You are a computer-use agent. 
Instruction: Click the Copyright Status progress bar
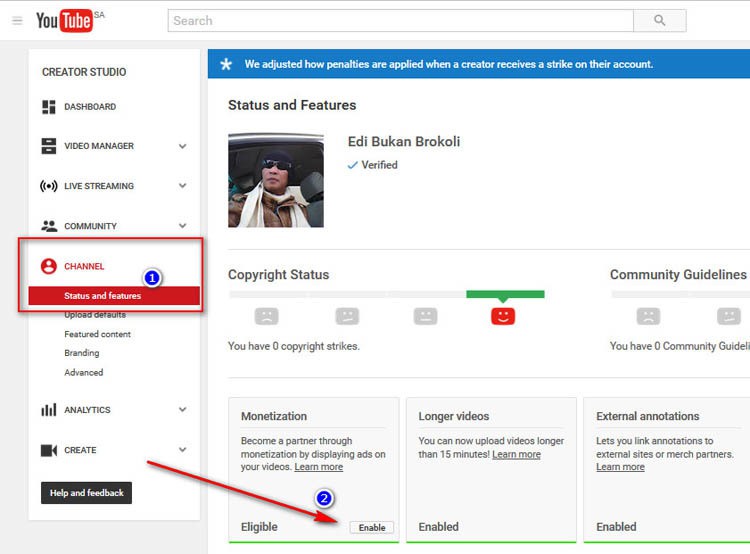[x=386, y=294]
